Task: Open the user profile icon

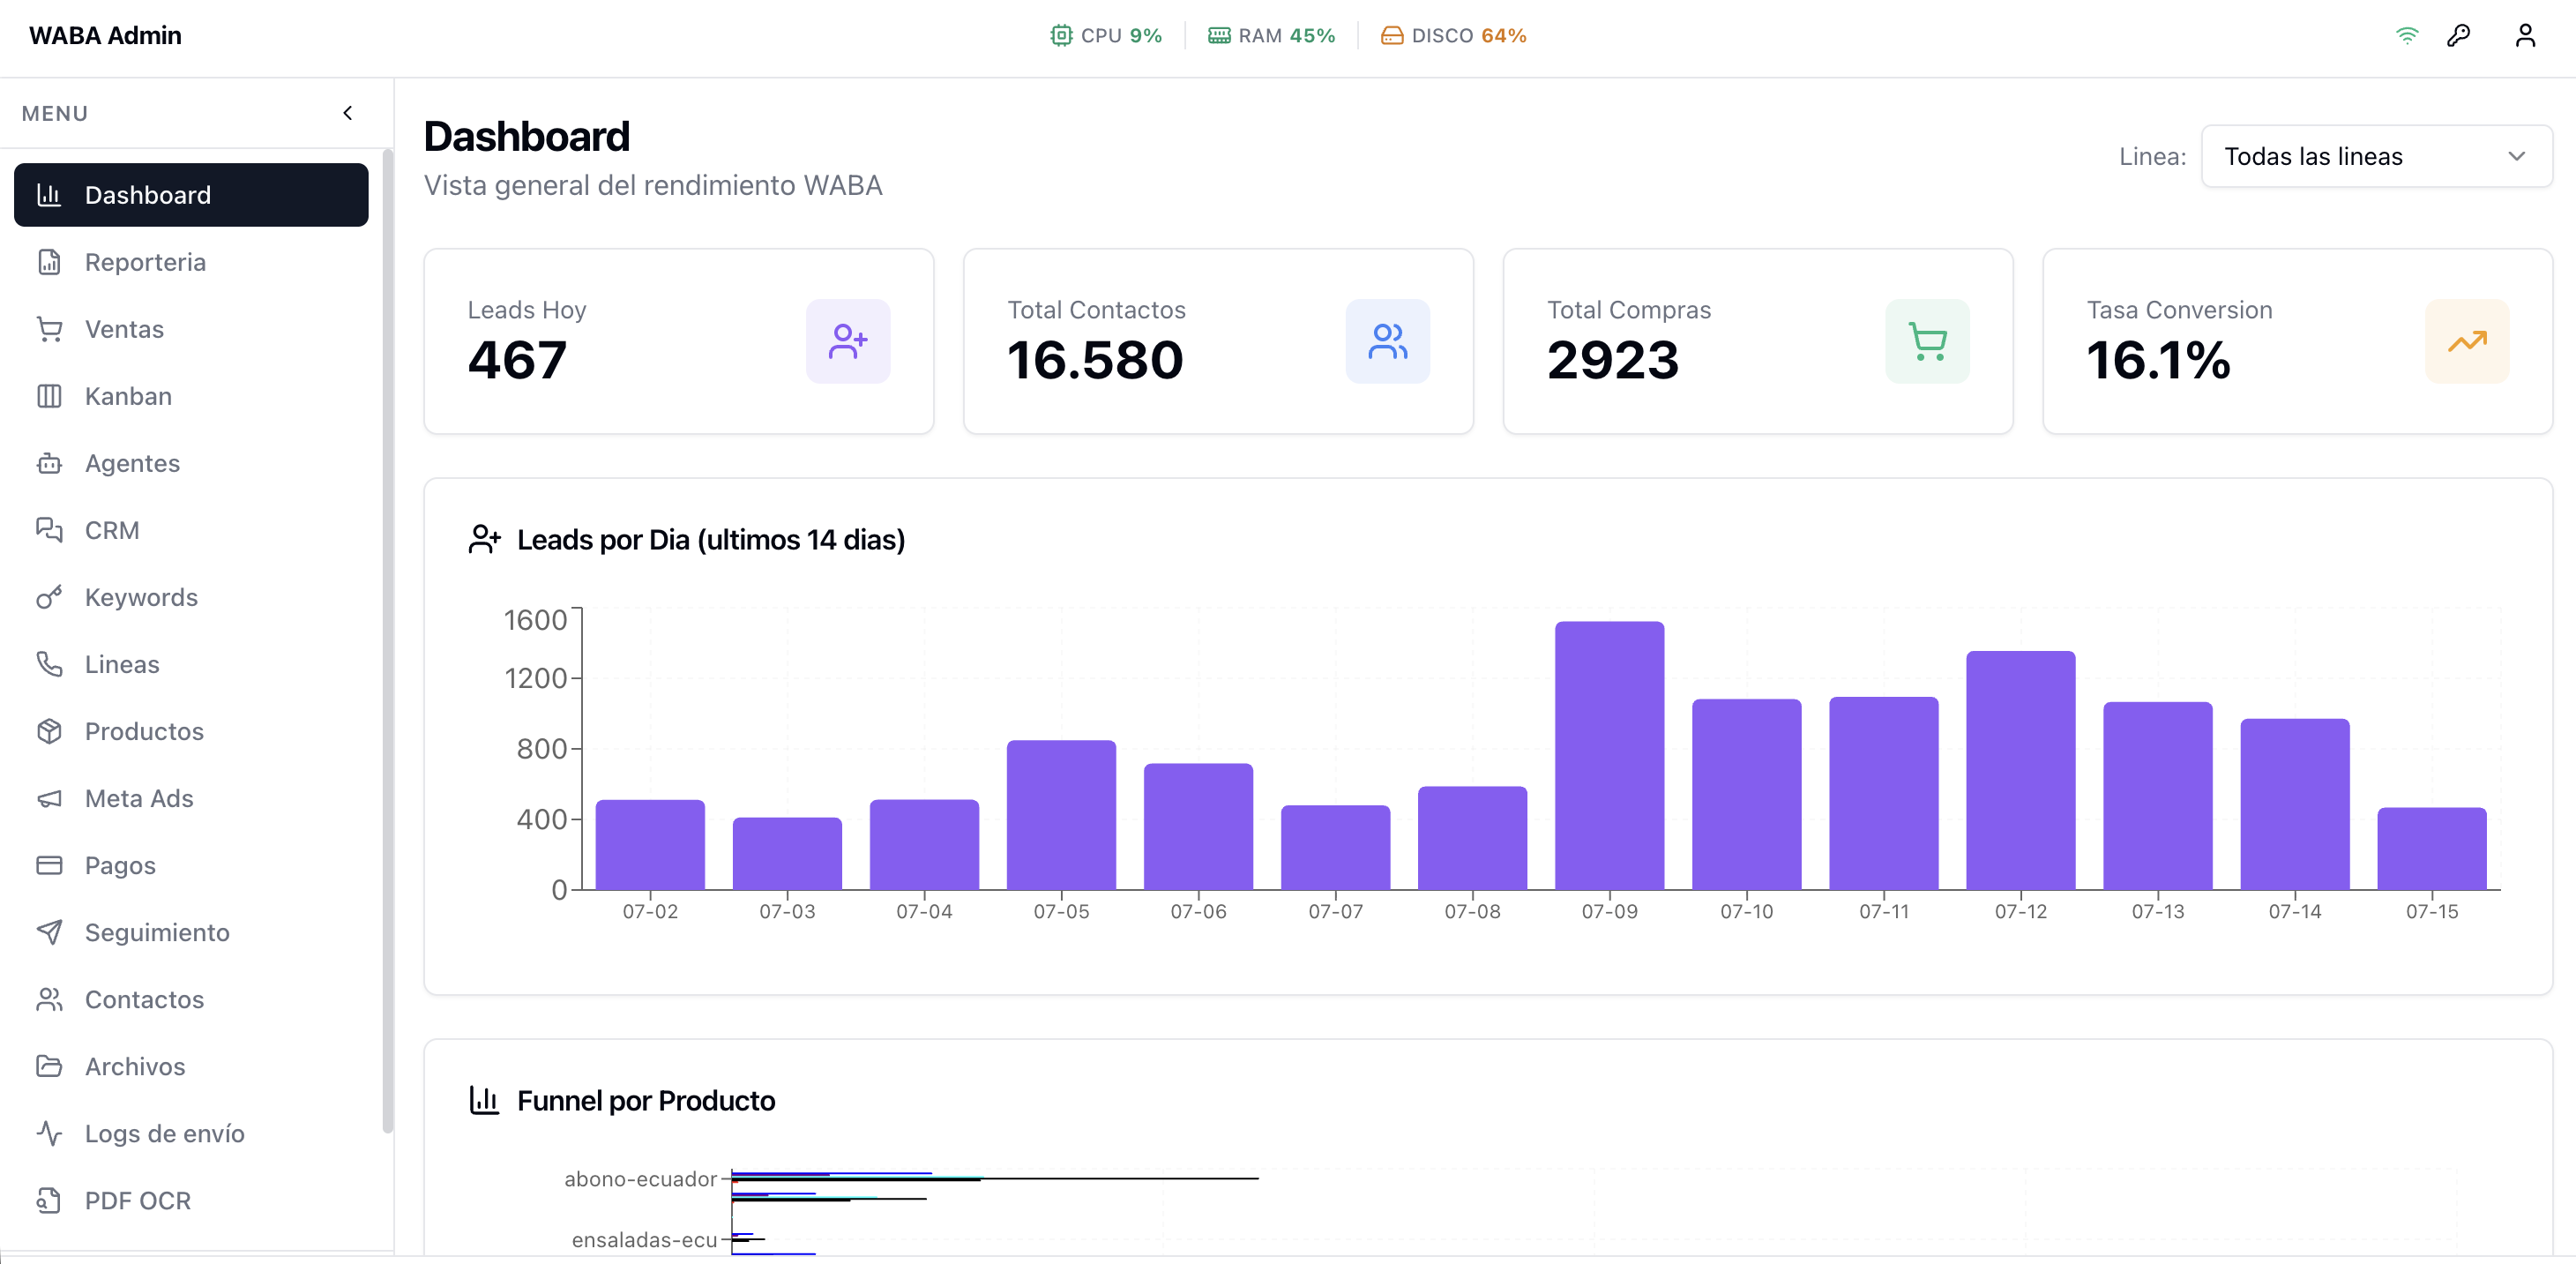Action: [2525, 36]
